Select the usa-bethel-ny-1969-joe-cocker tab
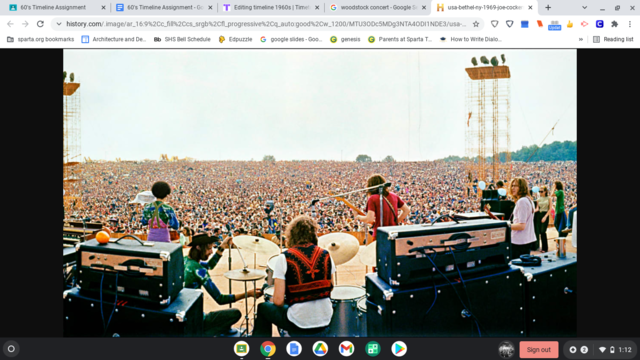640x360 pixels. pos(484,7)
